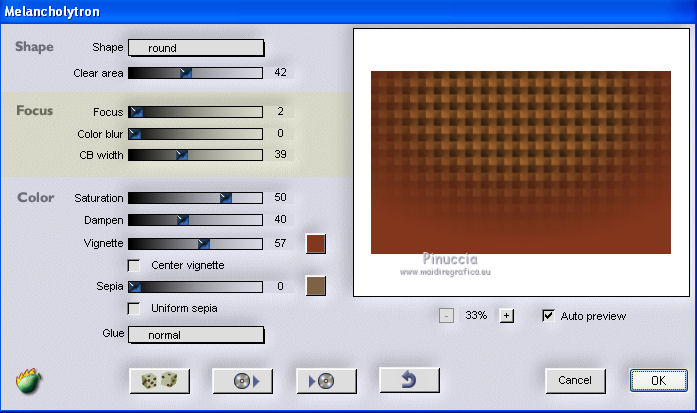The image size is (697, 413).
Task: Open the Sepia color swatch
Action: coord(316,286)
